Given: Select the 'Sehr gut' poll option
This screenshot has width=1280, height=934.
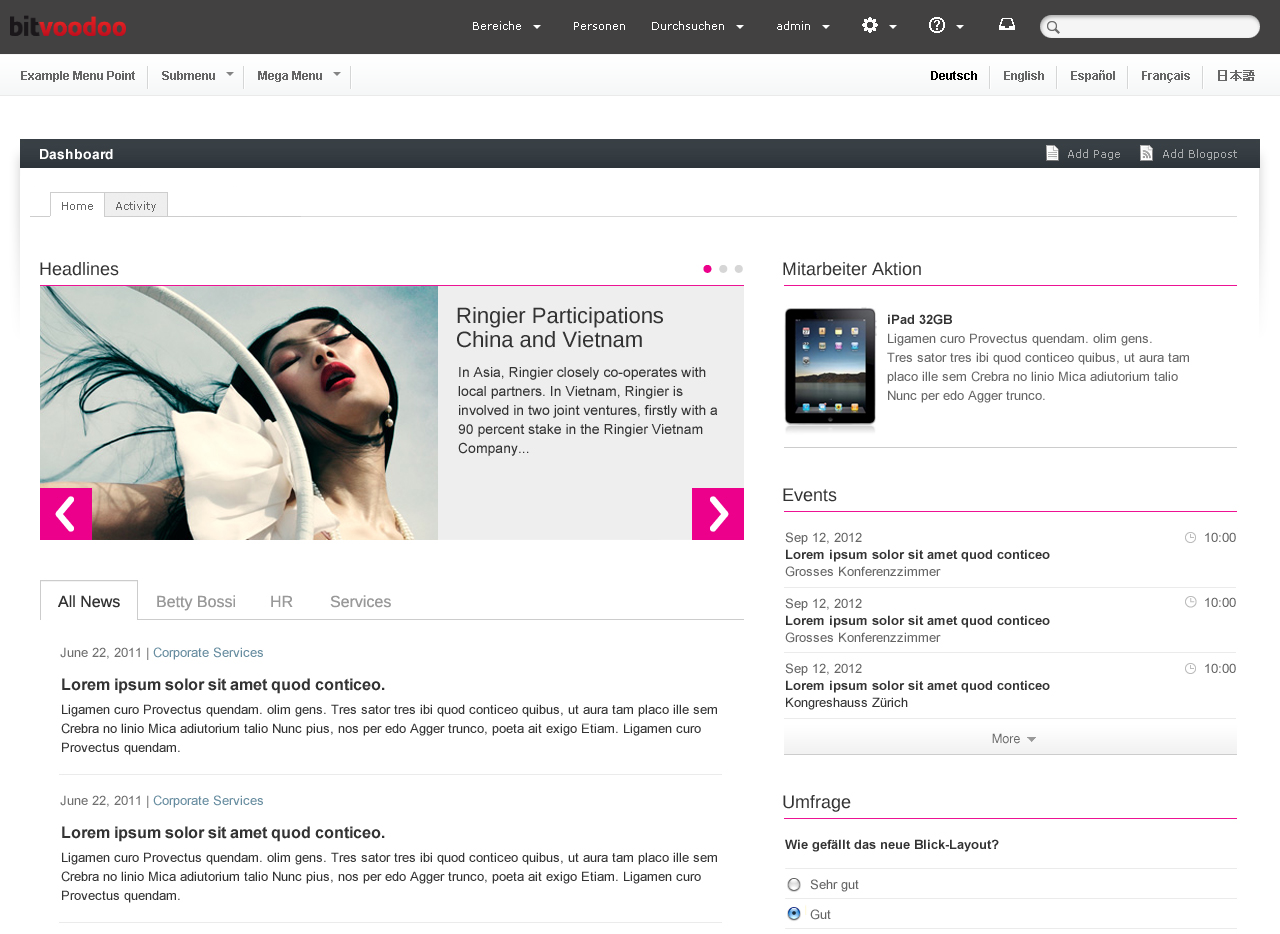Looking at the screenshot, I should [x=793, y=884].
